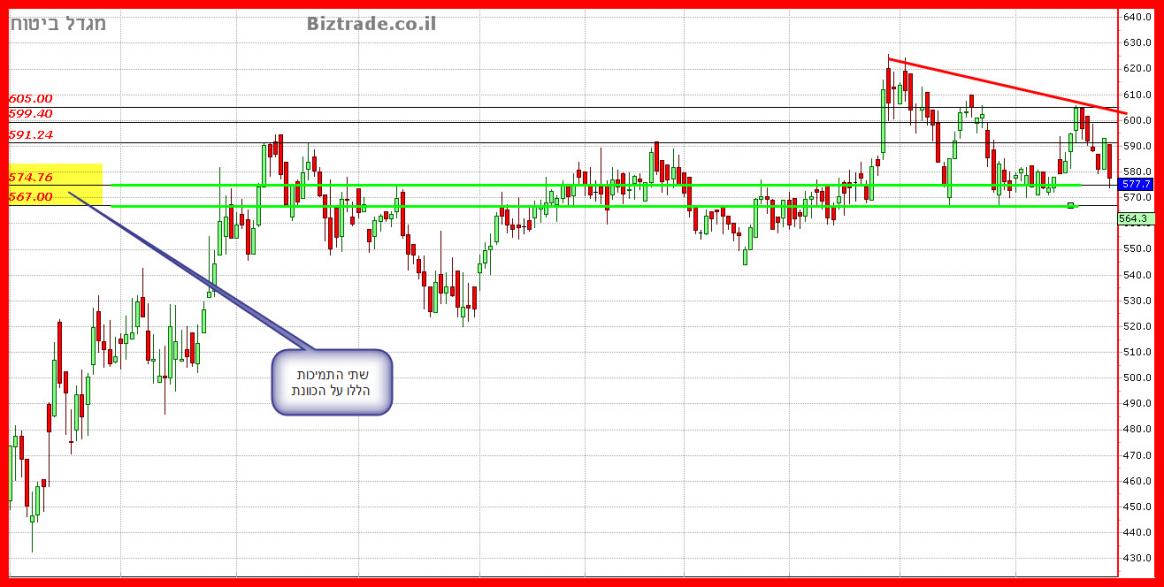Click the callout bubble with Hebrew text
Viewport: 1164px width, 587px height.
tap(331, 381)
